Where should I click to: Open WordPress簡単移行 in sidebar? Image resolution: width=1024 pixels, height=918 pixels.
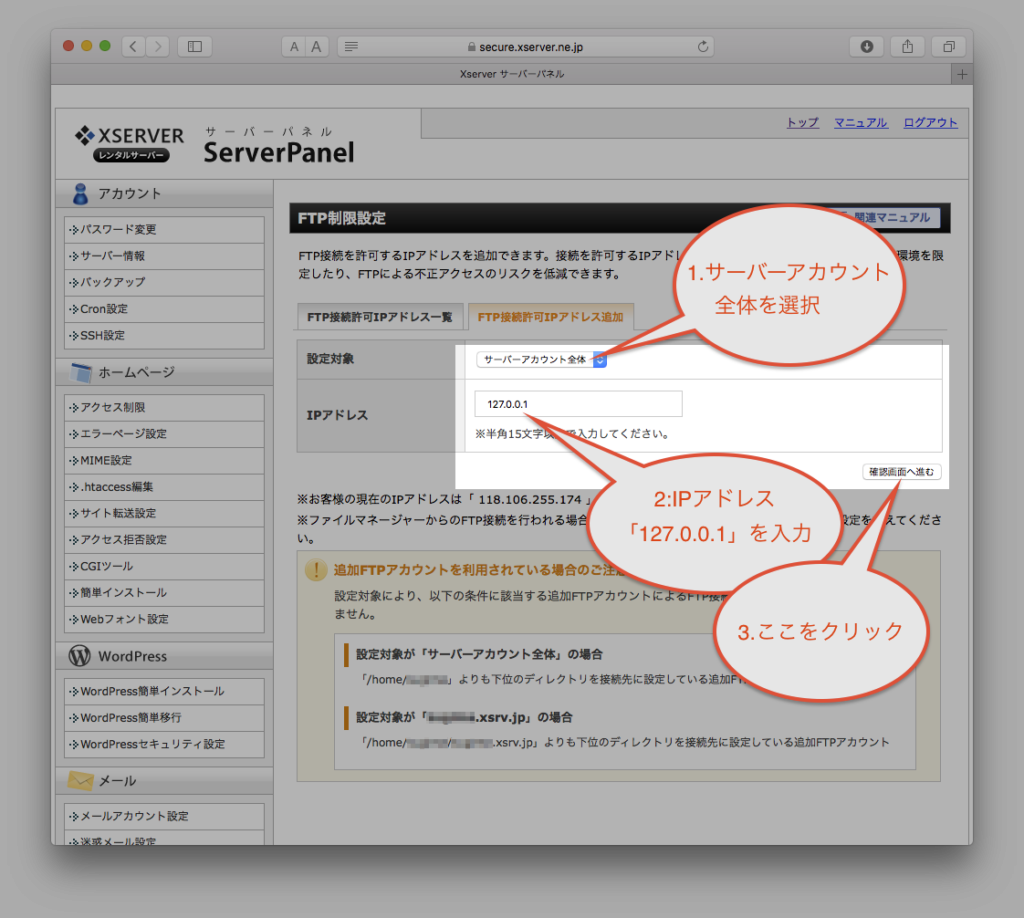(165, 718)
